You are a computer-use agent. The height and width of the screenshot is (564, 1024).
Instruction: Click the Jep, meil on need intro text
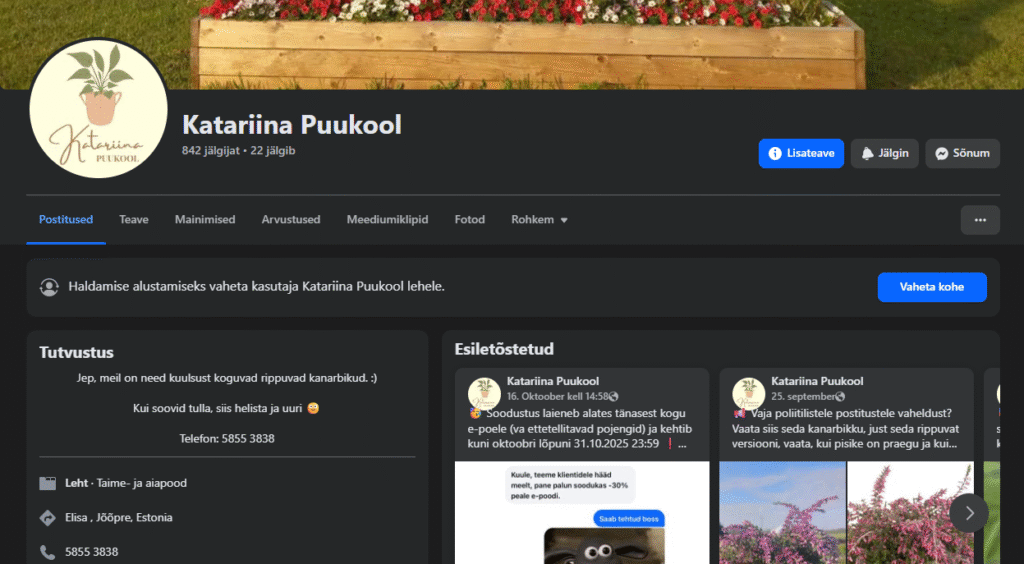pos(227,378)
